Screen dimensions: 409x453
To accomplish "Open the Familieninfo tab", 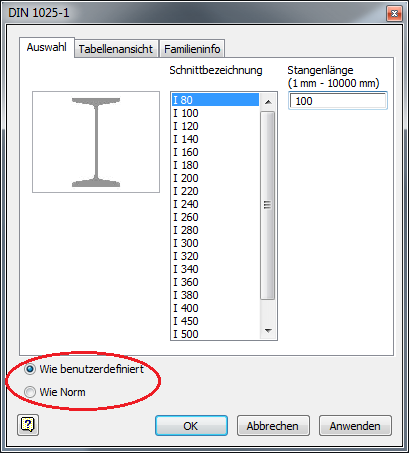I will click(192, 49).
